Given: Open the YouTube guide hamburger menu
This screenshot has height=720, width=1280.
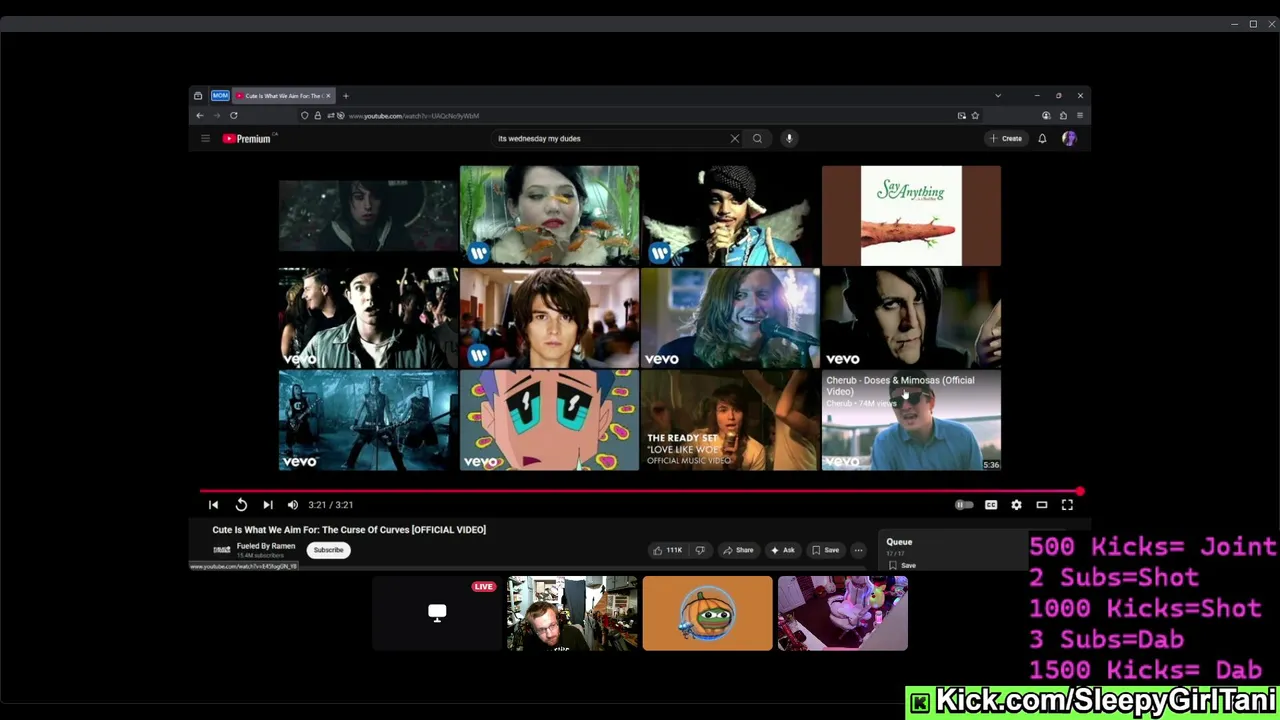Looking at the screenshot, I should tap(205, 139).
